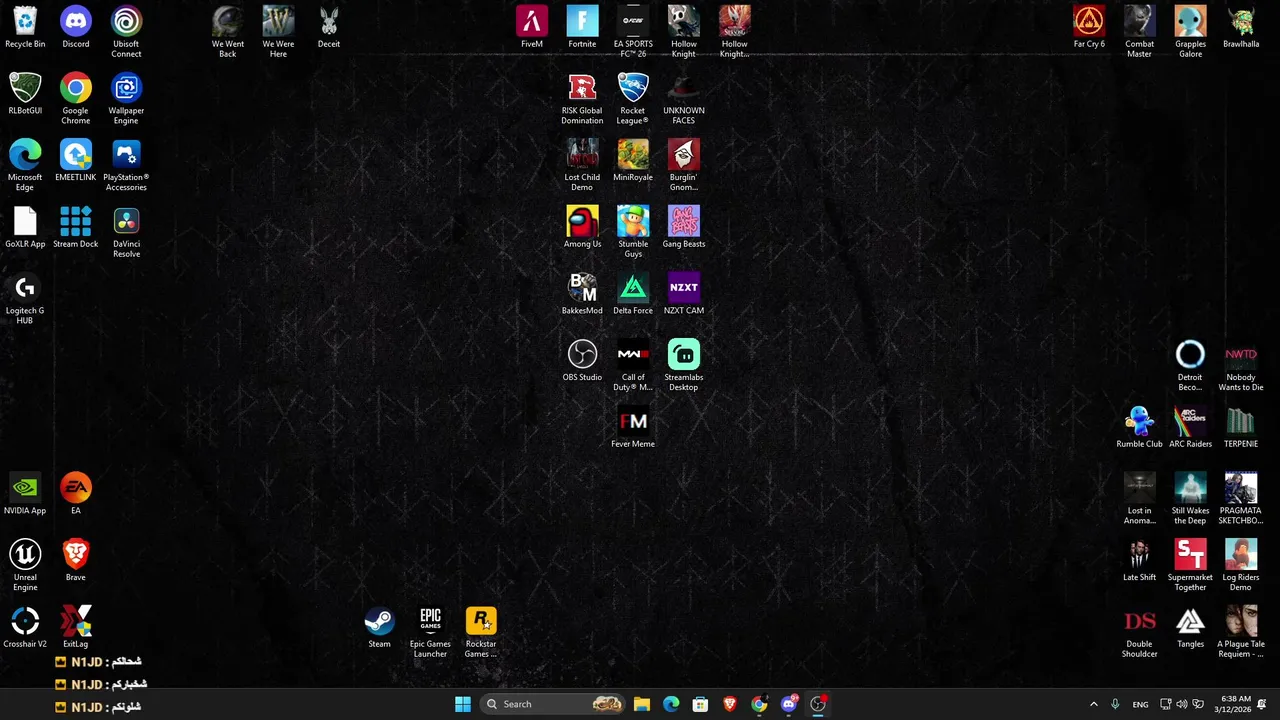Select the Microsoft Edge desktop icon
This screenshot has width=1280, height=720.
point(25,165)
